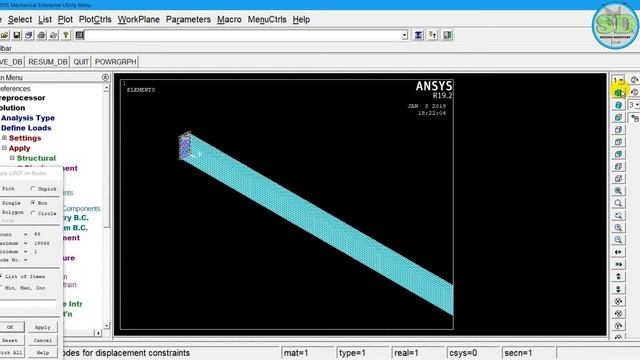Open the window number 1 dropdown
The image size is (640, 360).
tap(618, 80)
